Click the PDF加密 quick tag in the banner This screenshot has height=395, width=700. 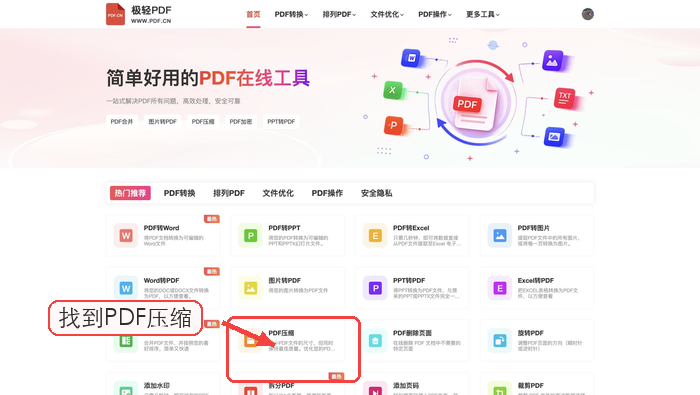click(x=241, y=121)
